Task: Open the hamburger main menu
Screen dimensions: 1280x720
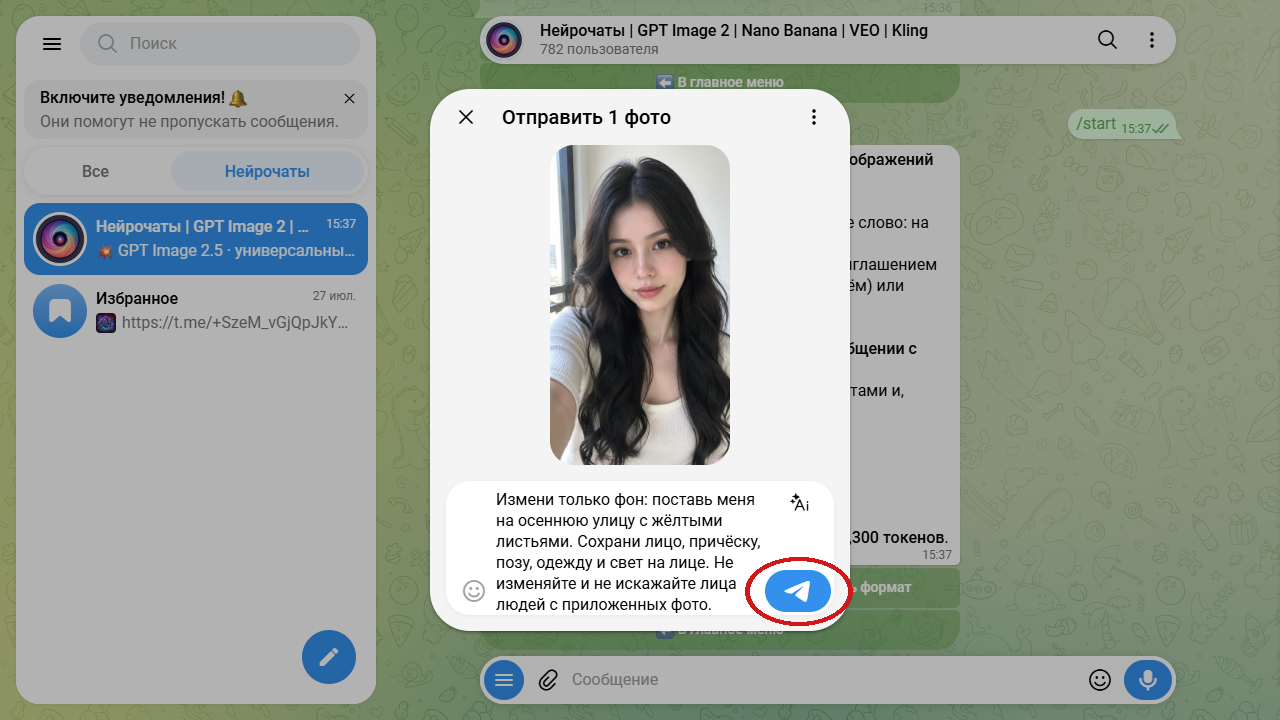Action: [52, 44]
